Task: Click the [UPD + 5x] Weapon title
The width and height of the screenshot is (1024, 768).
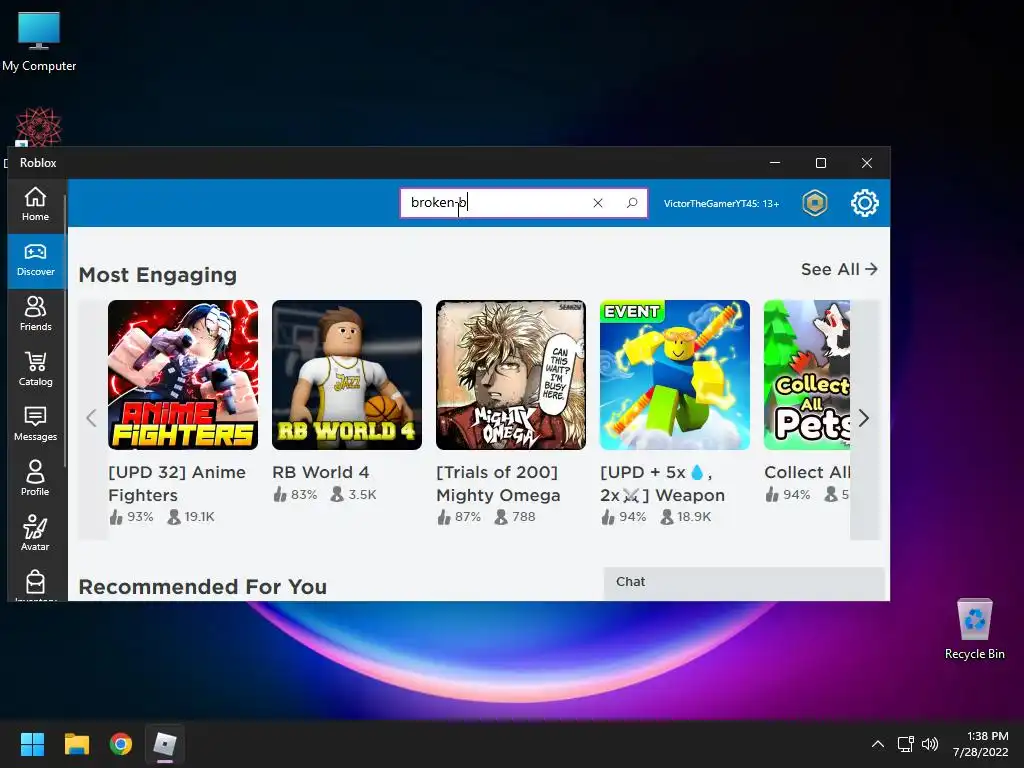Action: pos(662,483)
